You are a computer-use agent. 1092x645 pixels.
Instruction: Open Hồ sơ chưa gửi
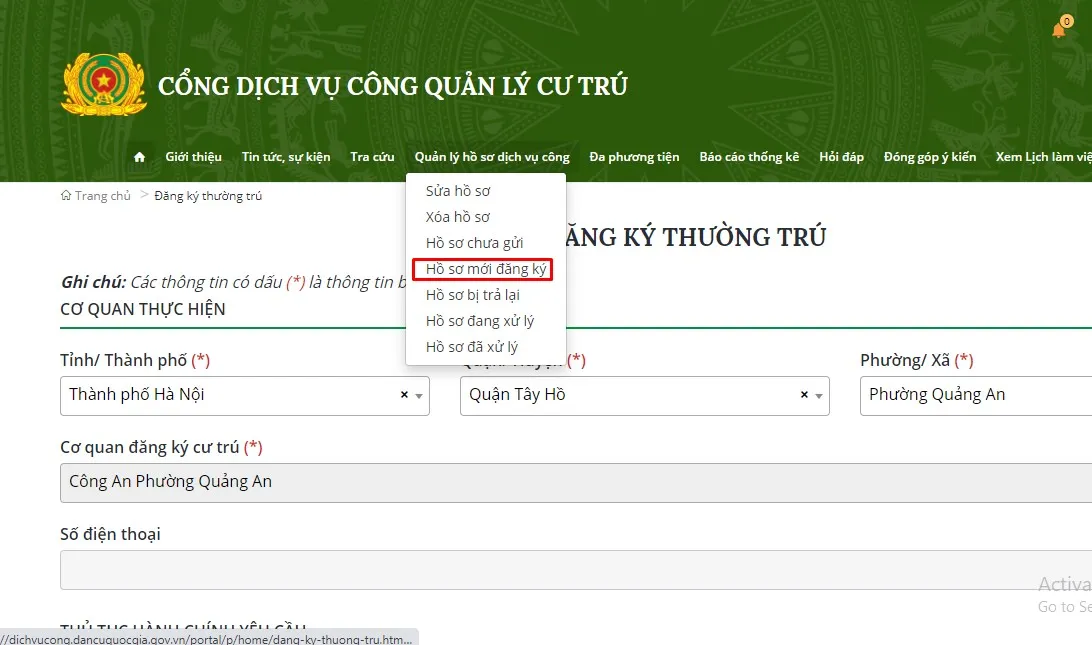coord(474,243)
